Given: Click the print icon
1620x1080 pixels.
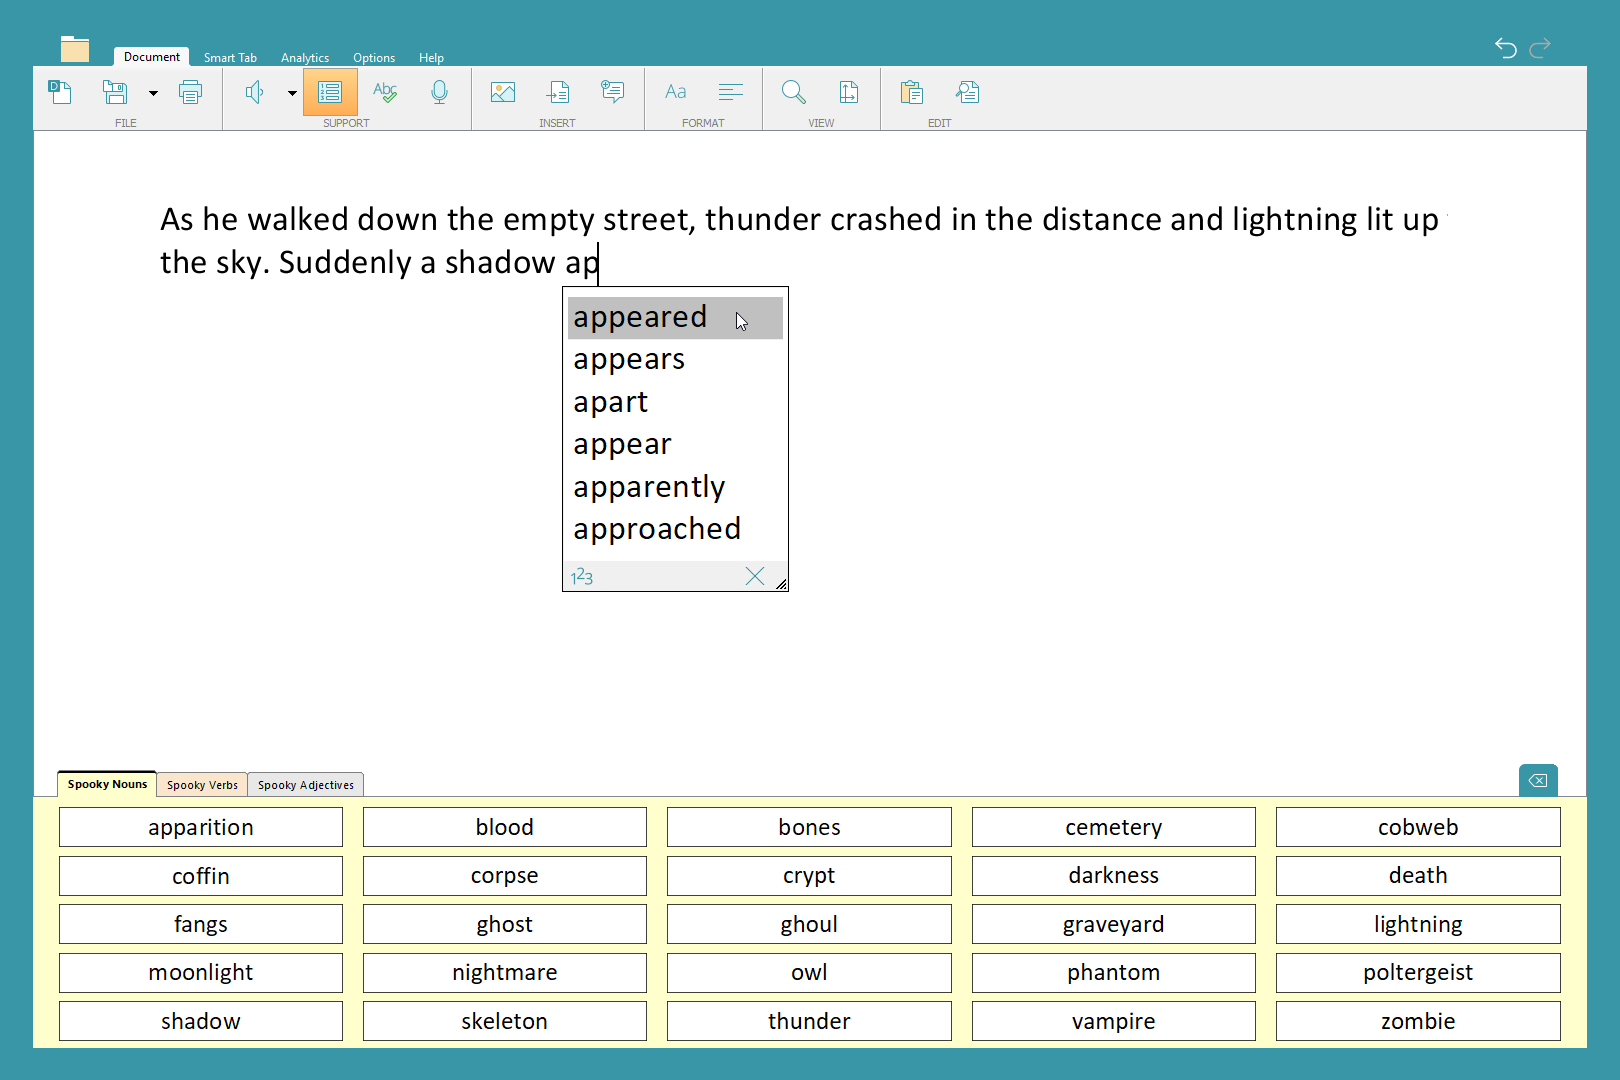Looking at the screenshot, I should [x=190, y=93].
